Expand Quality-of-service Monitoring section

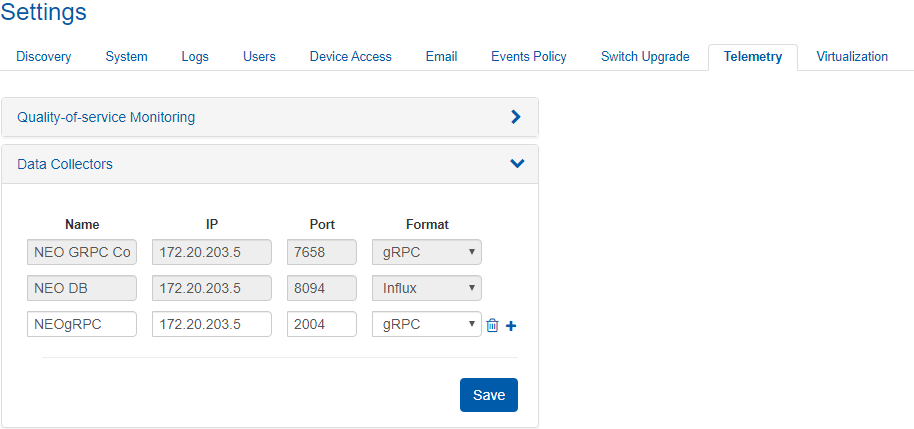coord(516,117)
